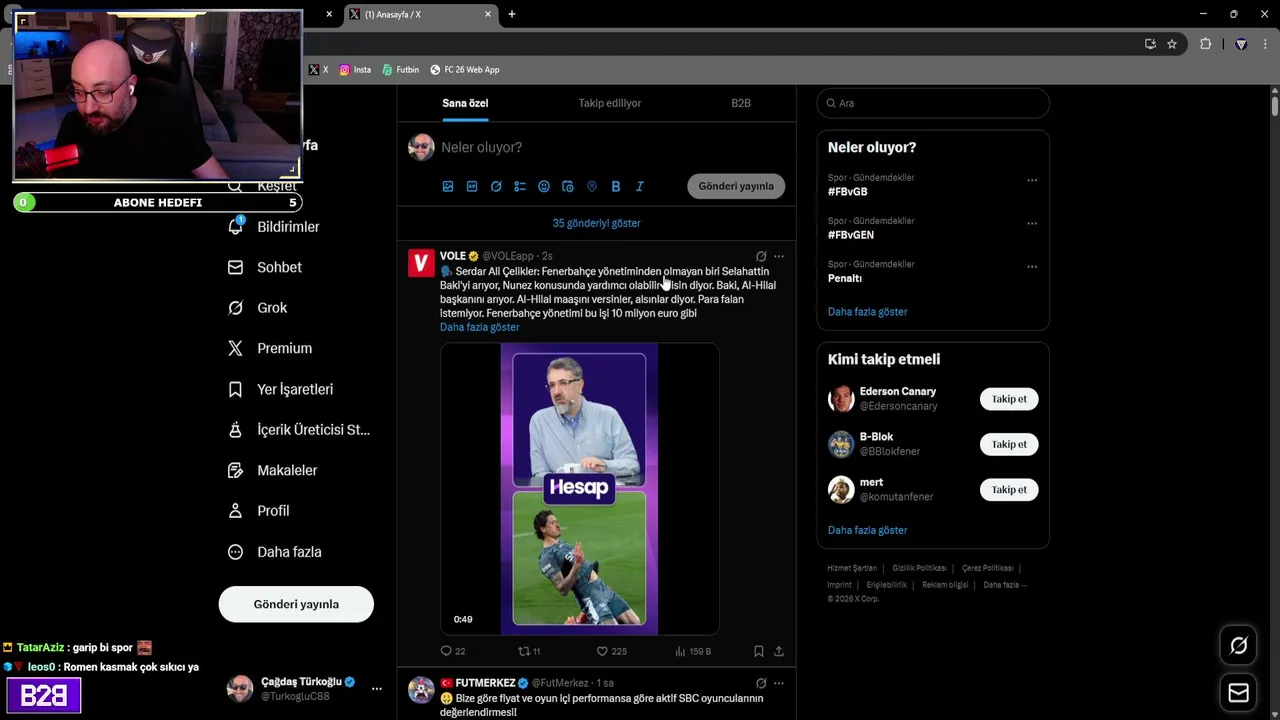Open the floating messages button
The height and width of the screenshot is (720, 1280).
(1238, 693)
